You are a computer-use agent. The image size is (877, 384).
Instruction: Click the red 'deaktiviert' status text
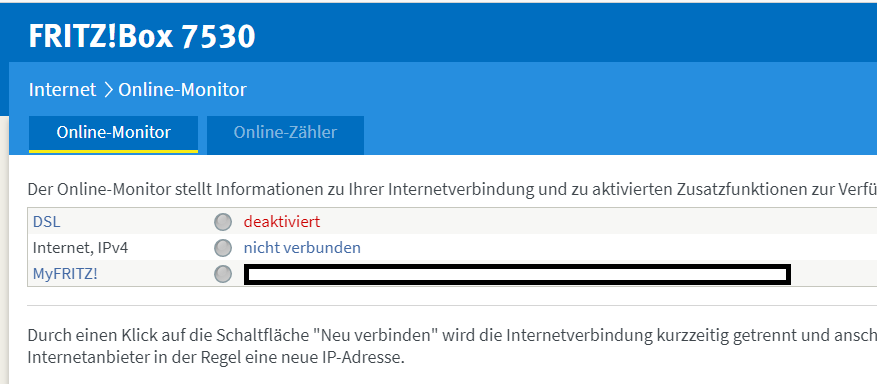pyautogui.click(x=282, y=222)
